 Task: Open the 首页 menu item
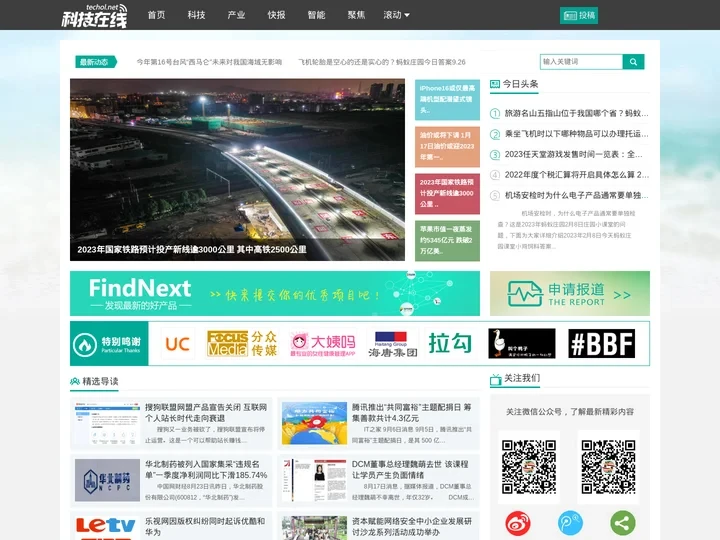click(x=157, y=15)
